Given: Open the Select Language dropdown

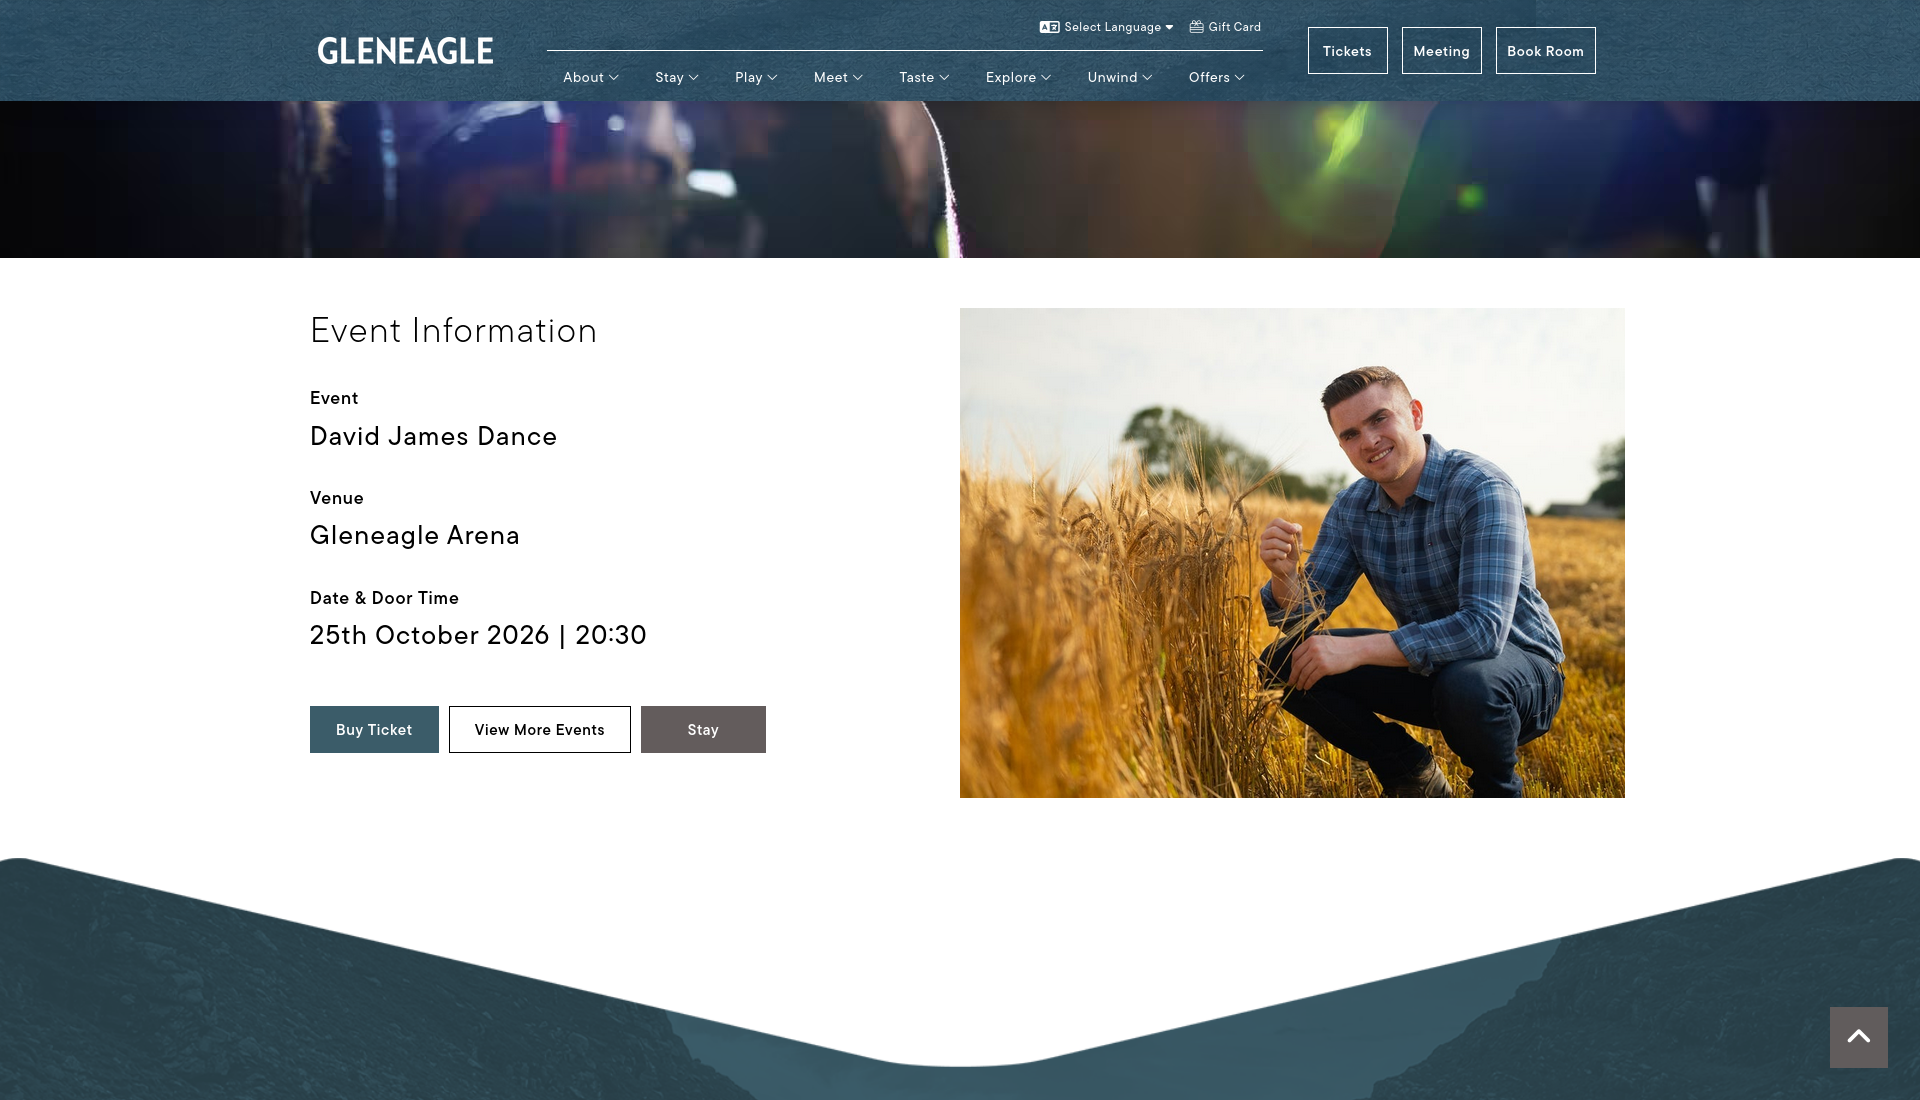Looking at the screenshot, I should tap(1118, 27).
